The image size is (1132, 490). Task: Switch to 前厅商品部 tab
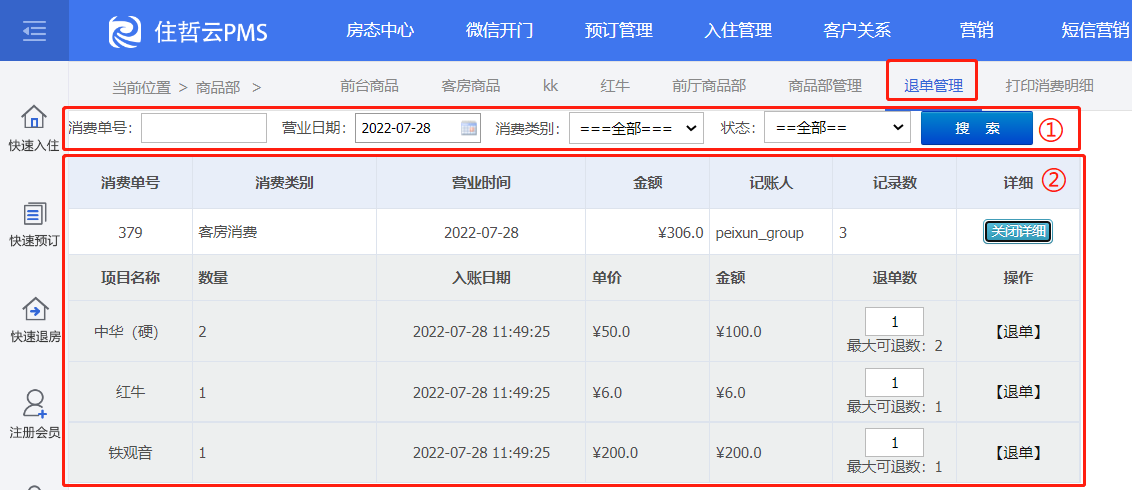click(709, 86)
